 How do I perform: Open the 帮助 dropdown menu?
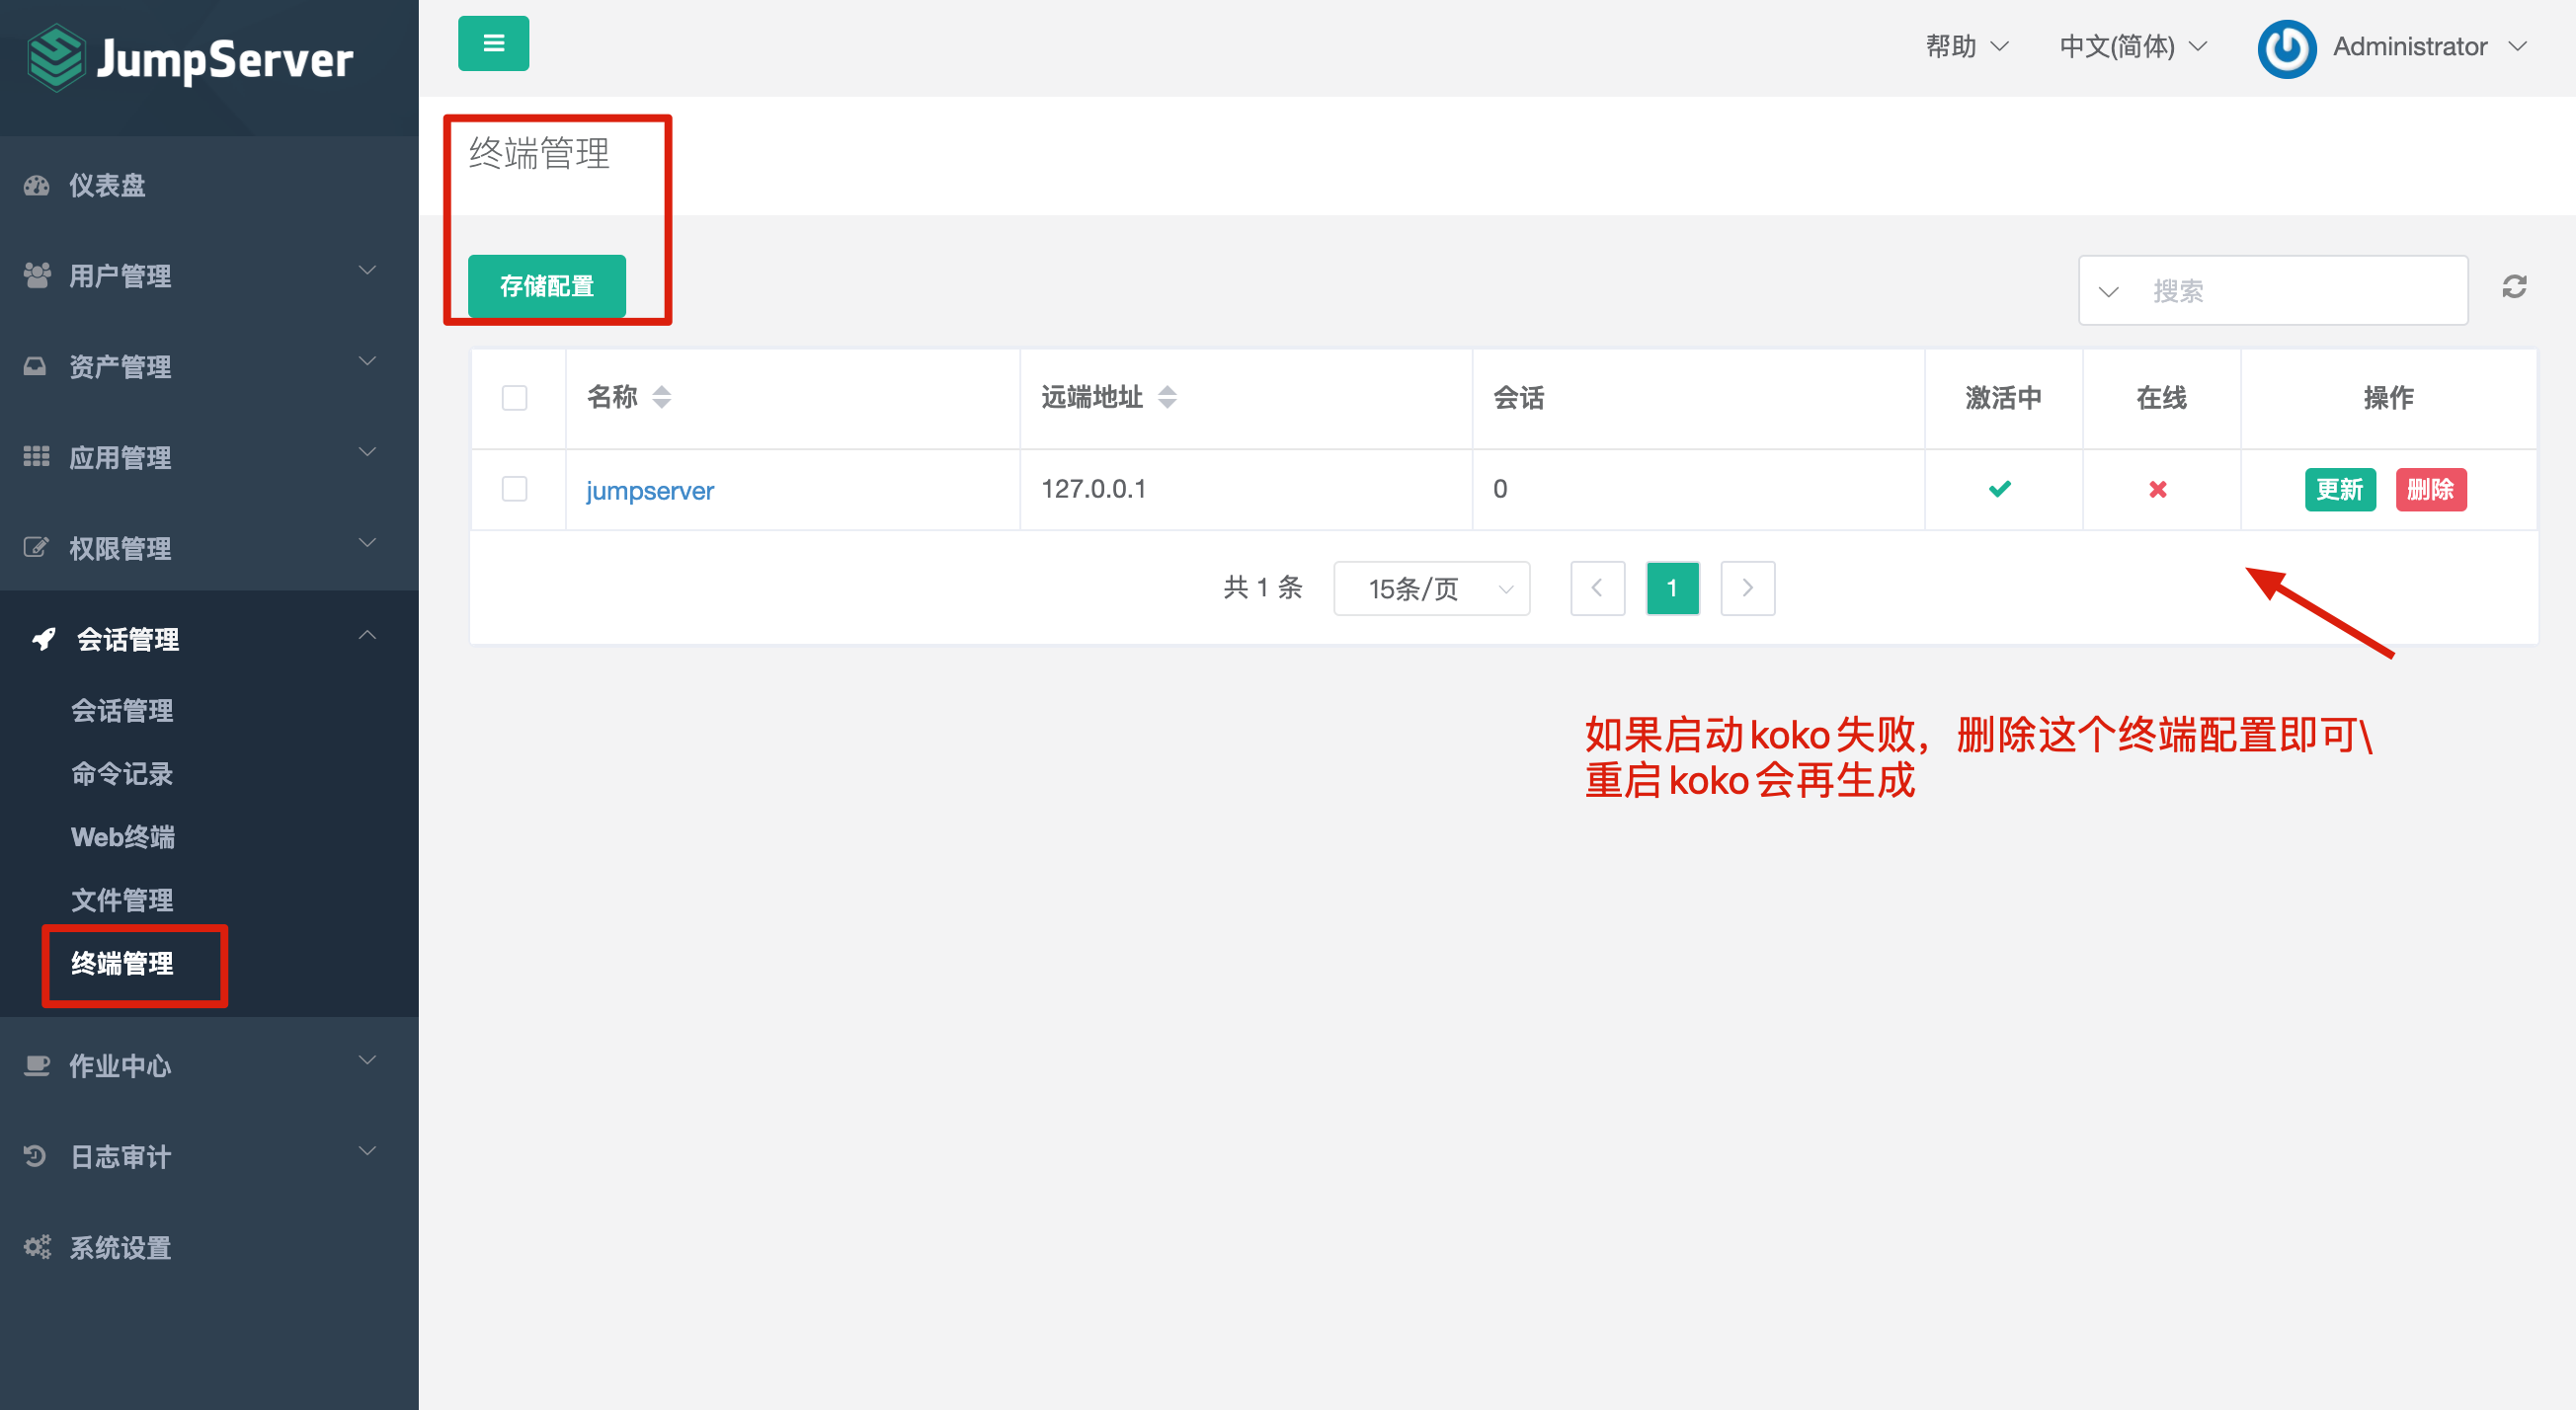pos(1967,46)
